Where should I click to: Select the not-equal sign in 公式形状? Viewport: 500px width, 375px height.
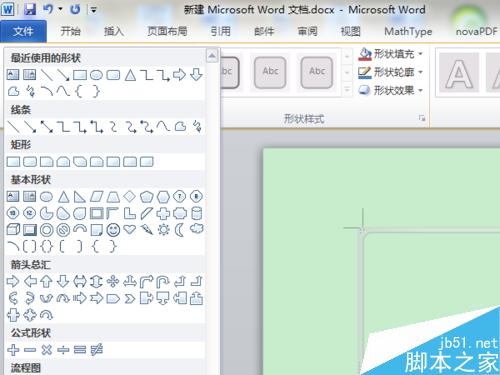click(97, 350)
